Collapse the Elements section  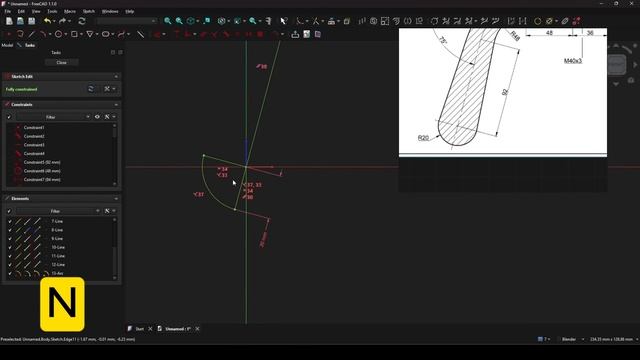pyautogui.click(x=116, y=199)
